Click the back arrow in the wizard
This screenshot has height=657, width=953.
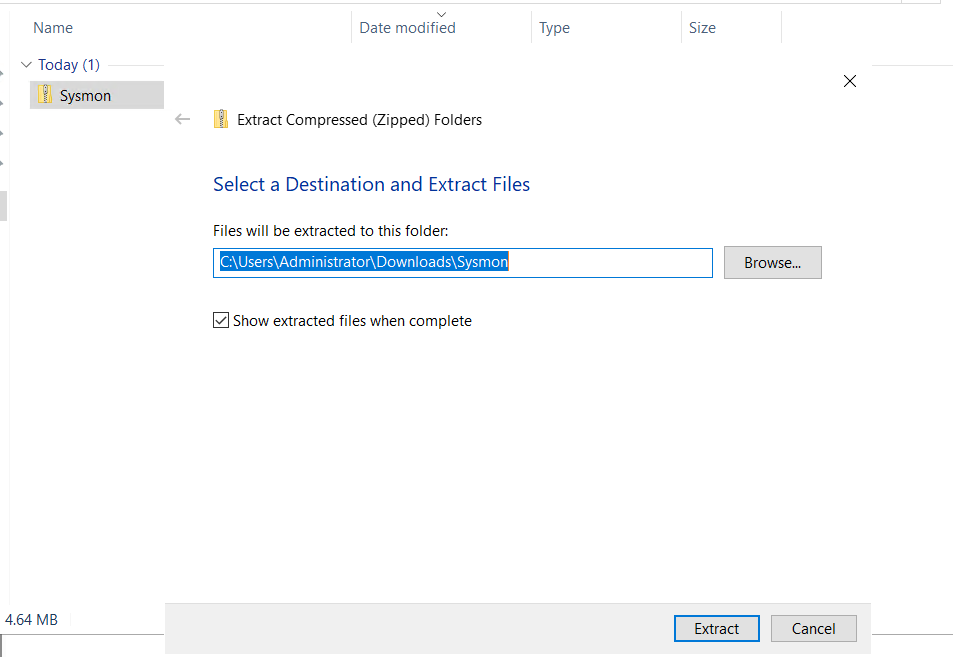pos(182,119)
